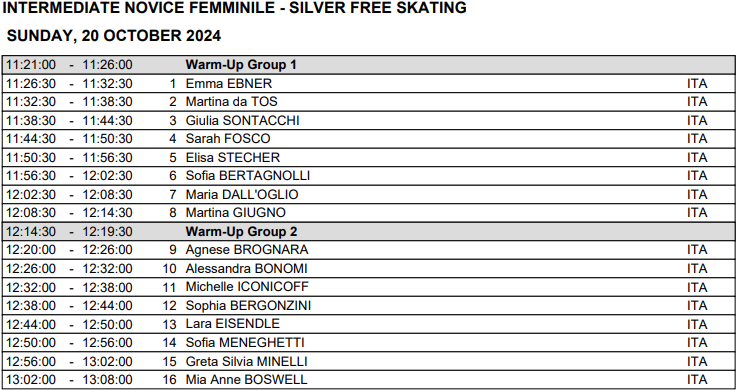Click the Sunday, 20 October 2024 heading

click(x=114, y=36)
